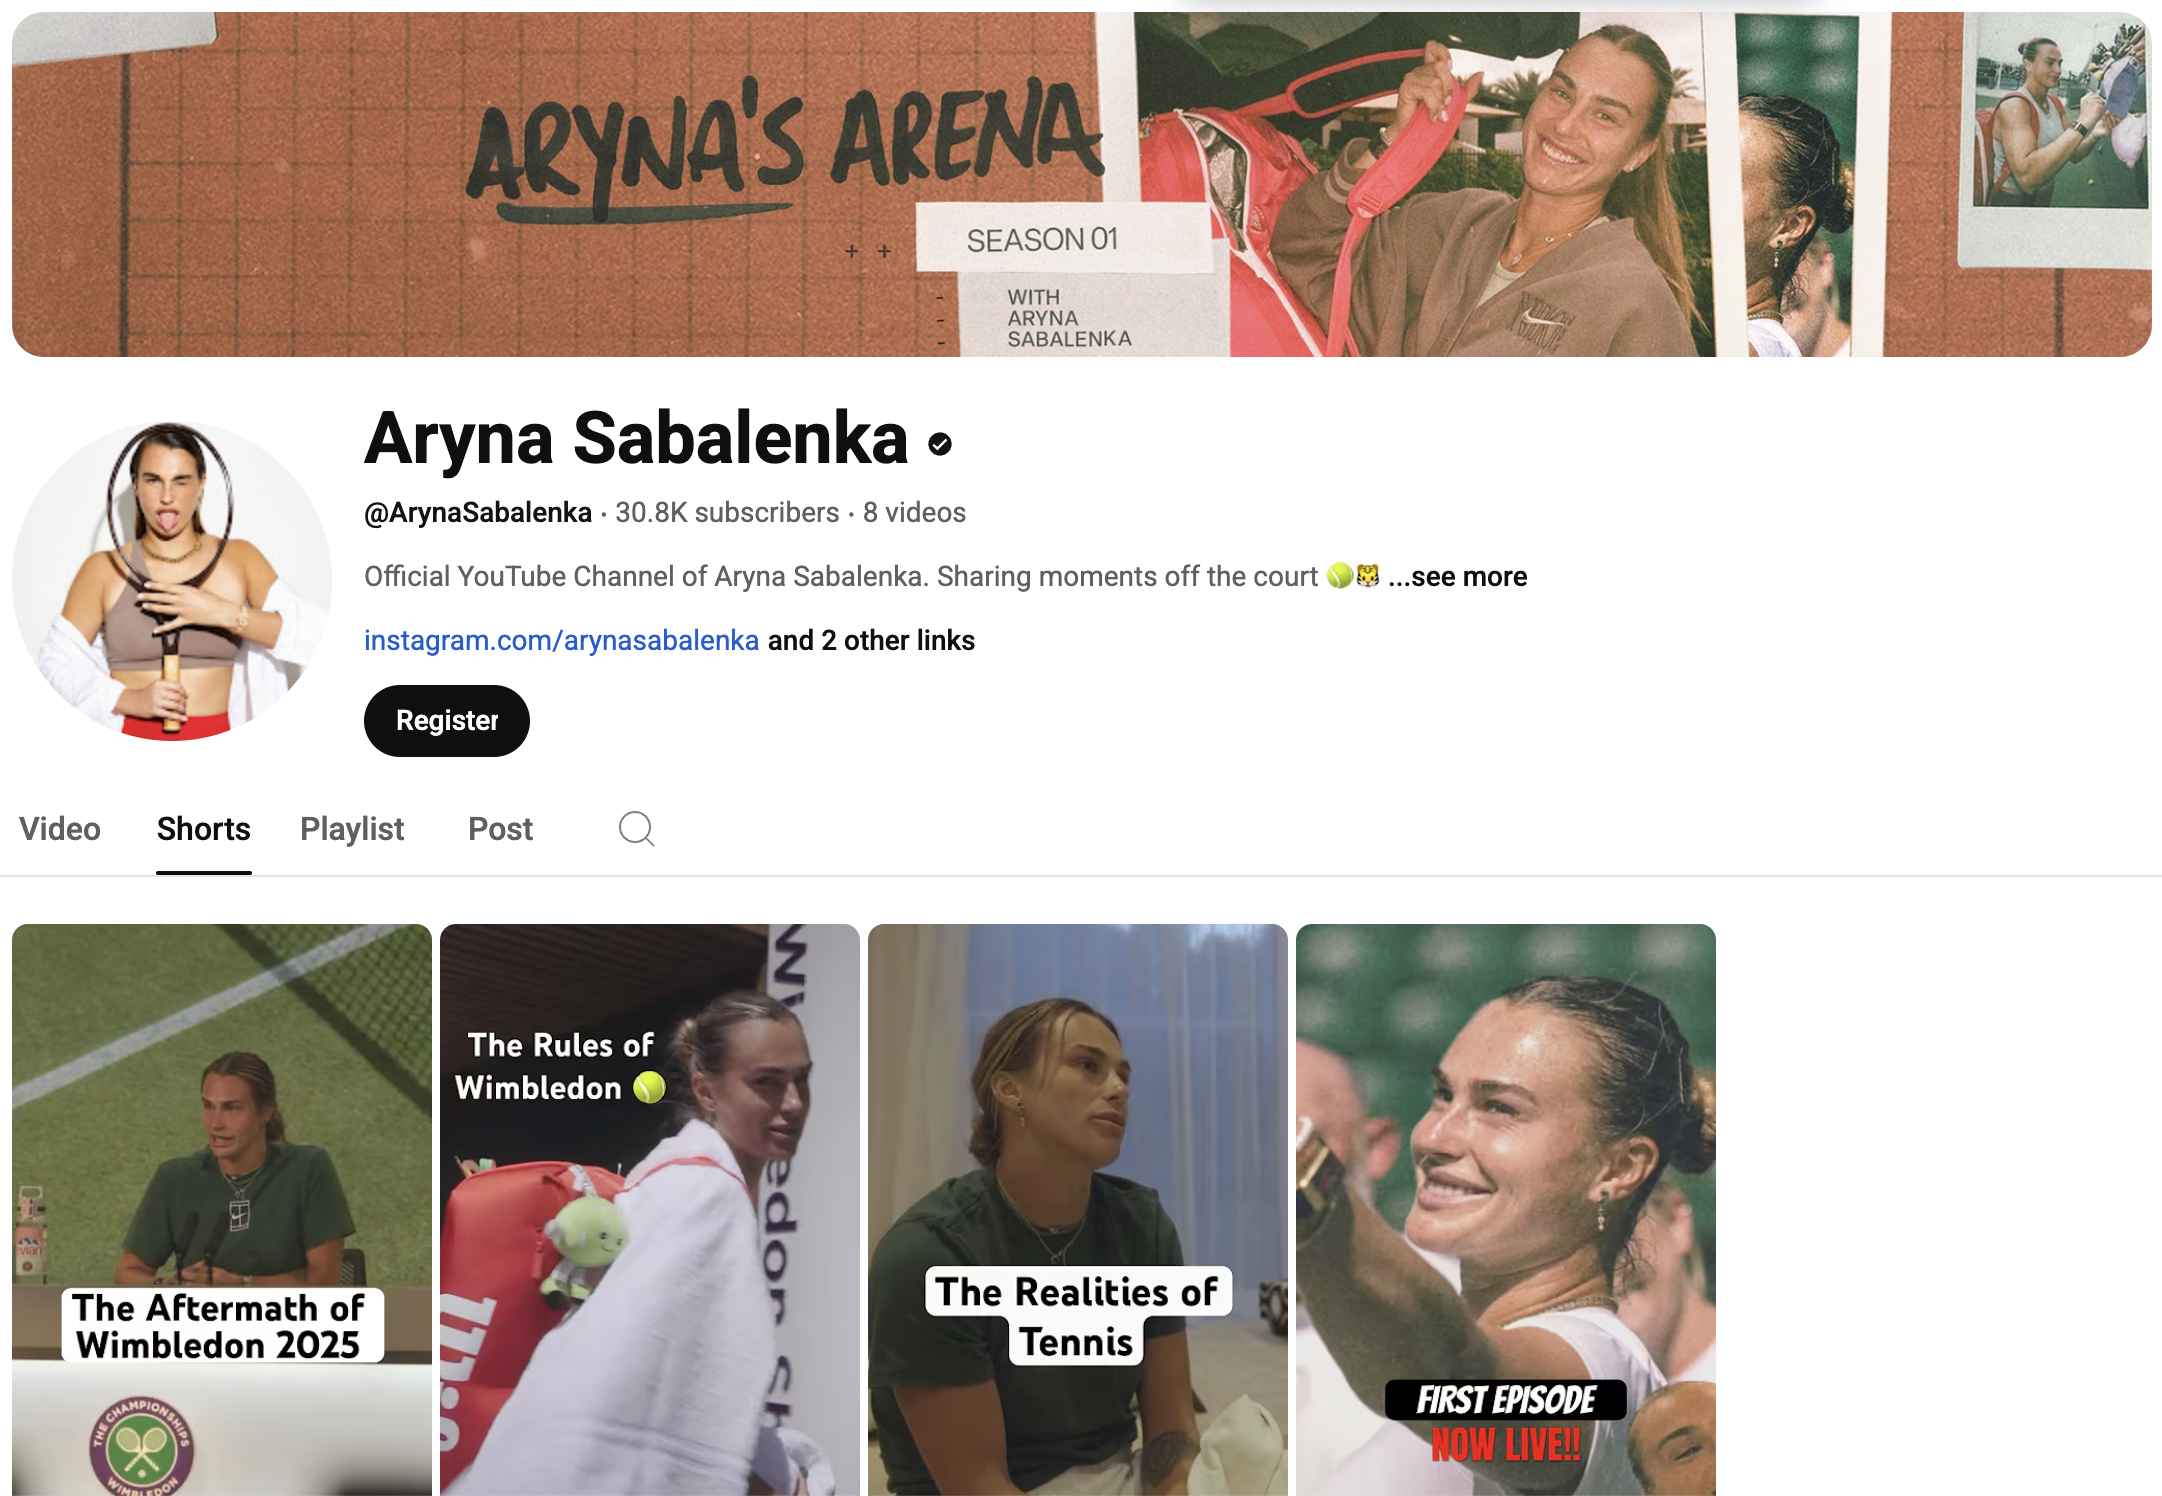The image size is (2162, 1496).
Task: Play 'The Rules of Wimbledon' short
Action: [650, 1210]
